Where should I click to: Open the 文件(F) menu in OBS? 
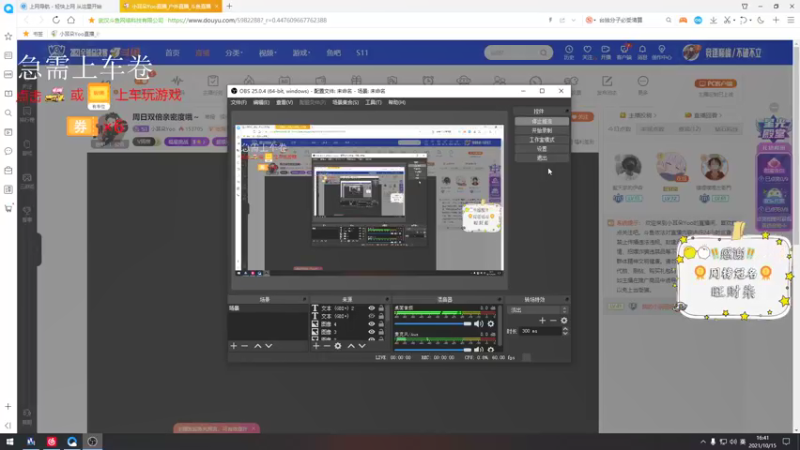point(238,103)
